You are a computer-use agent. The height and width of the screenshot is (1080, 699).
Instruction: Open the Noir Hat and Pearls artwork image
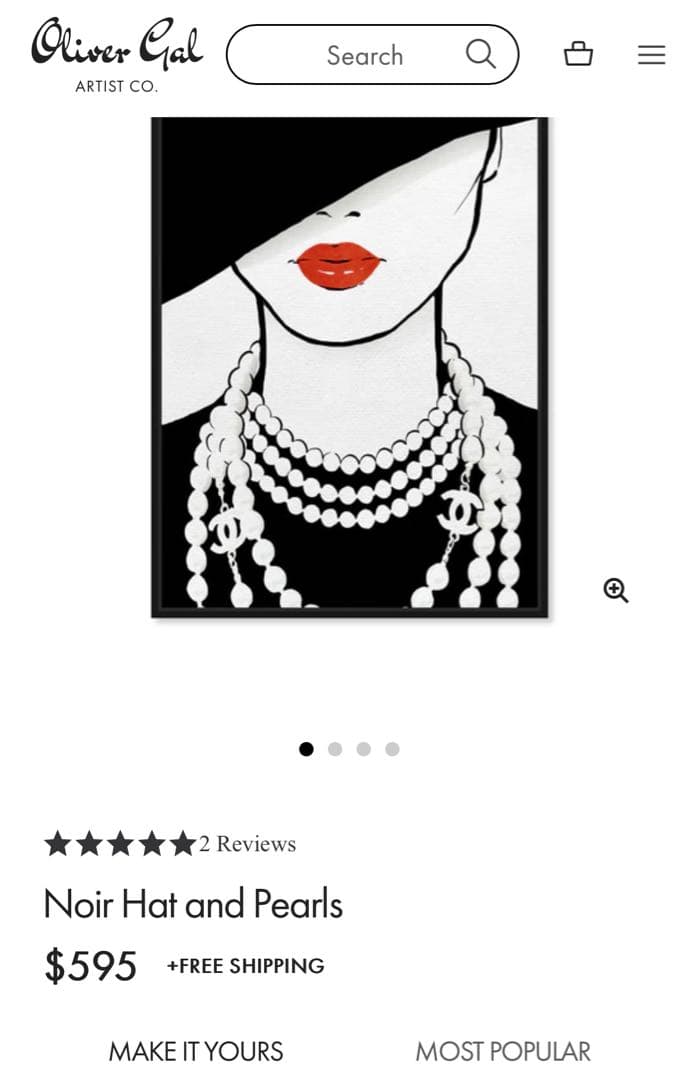pyautogui.click(x=350, y=367)
